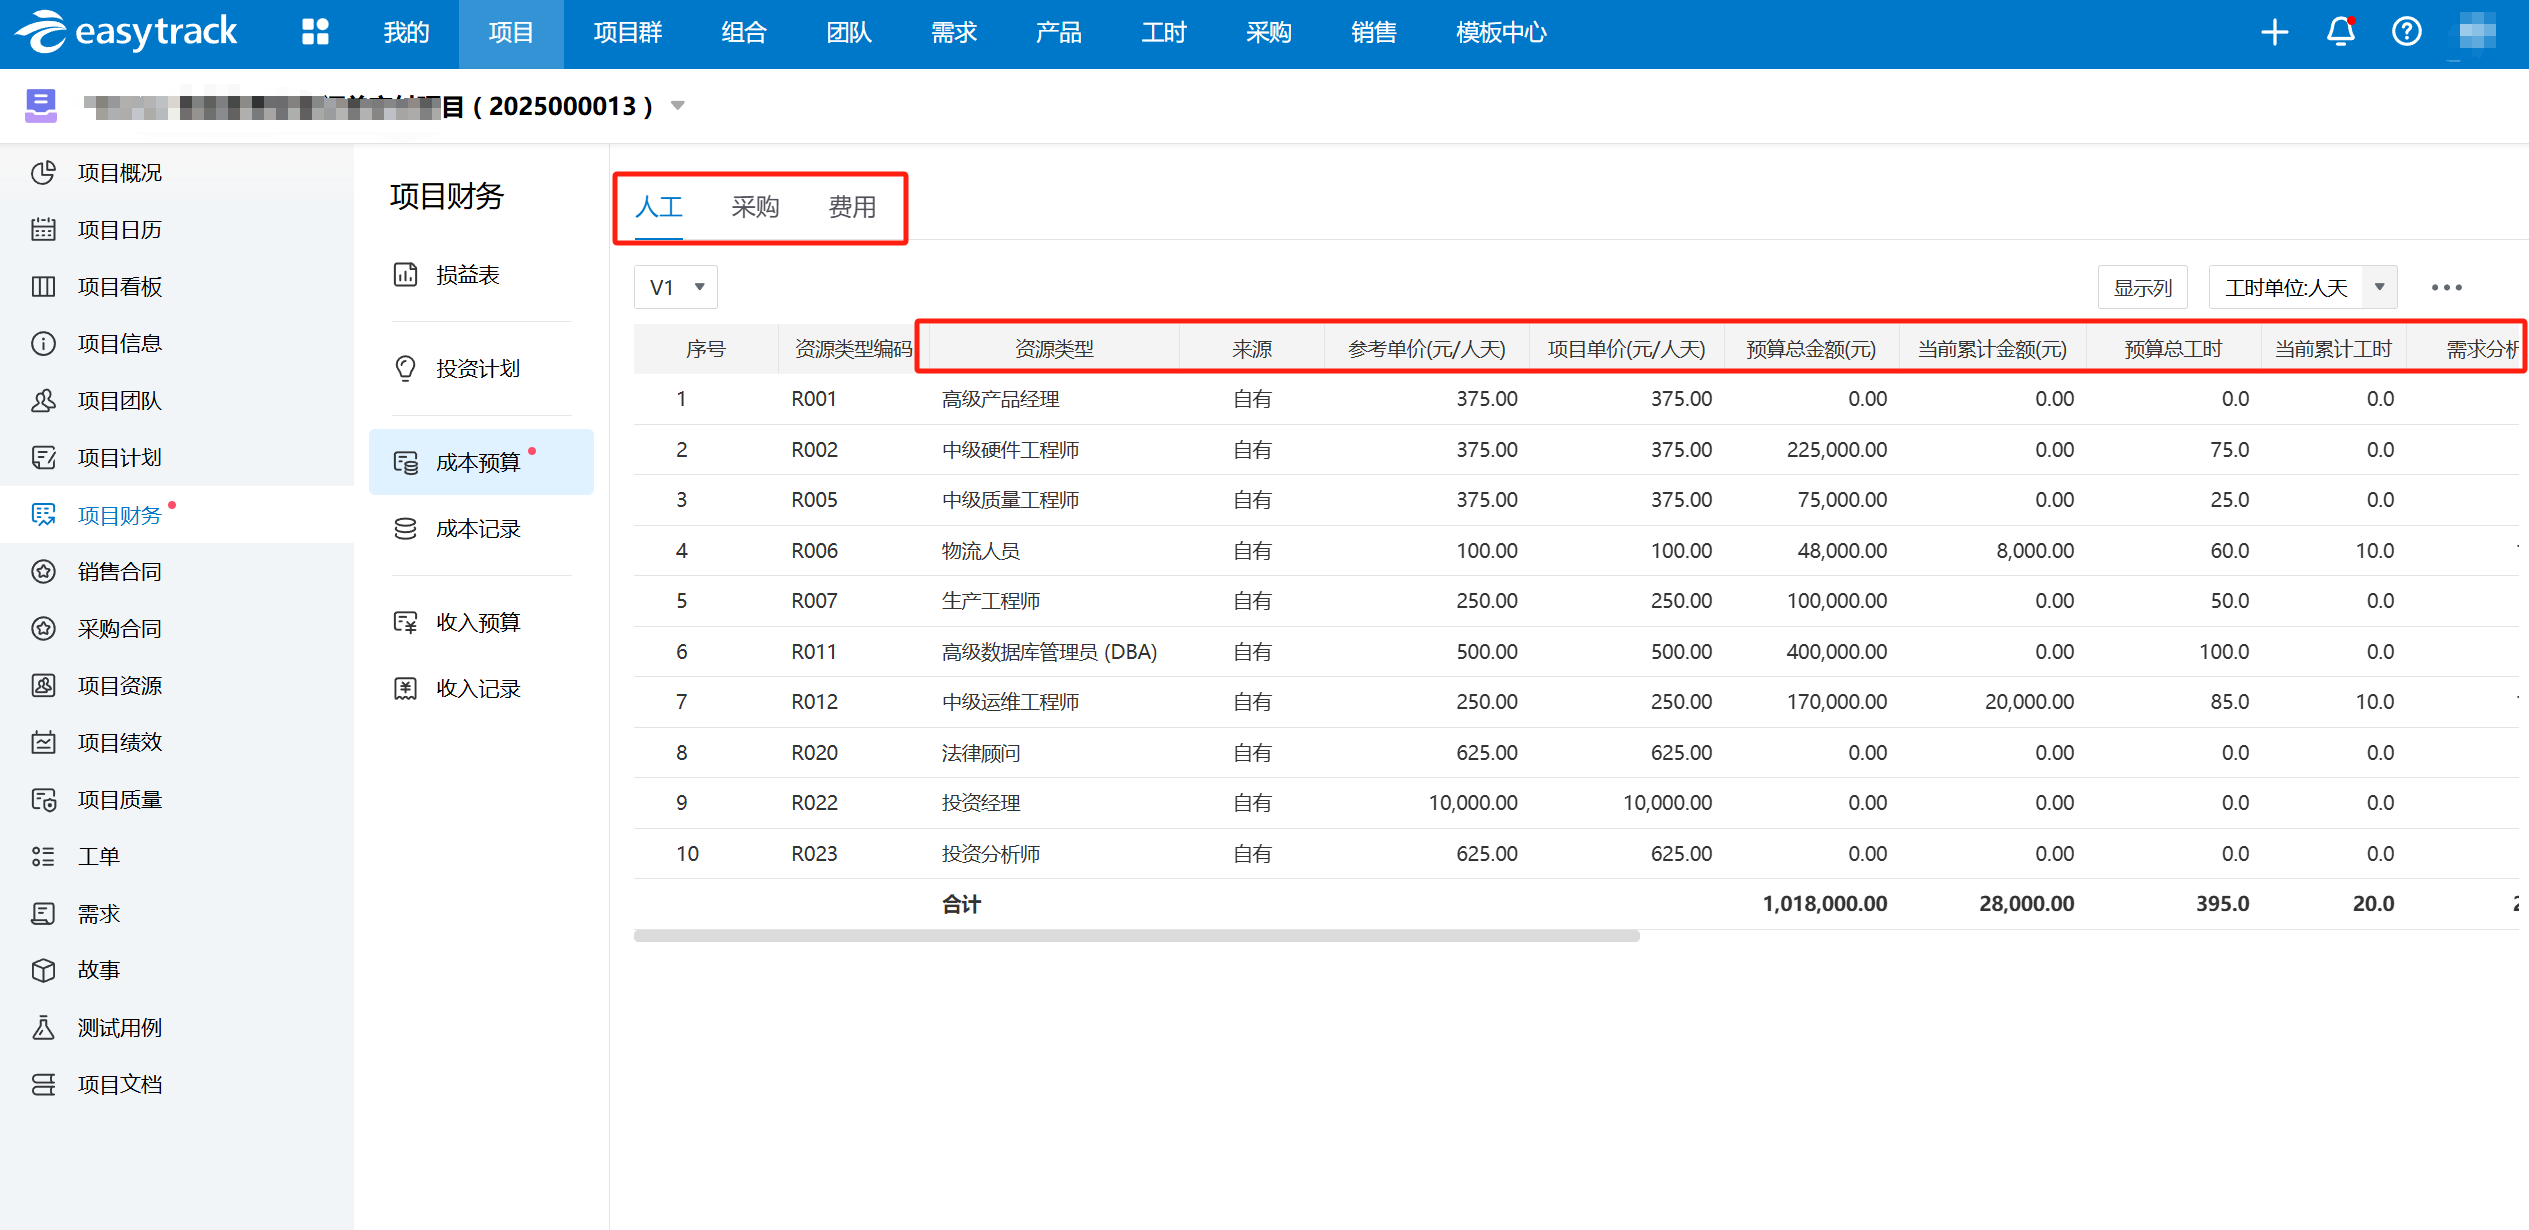2529x1230 pixels.
Task: Open 损益表 in the finance panel
Action: coord(467,275)
